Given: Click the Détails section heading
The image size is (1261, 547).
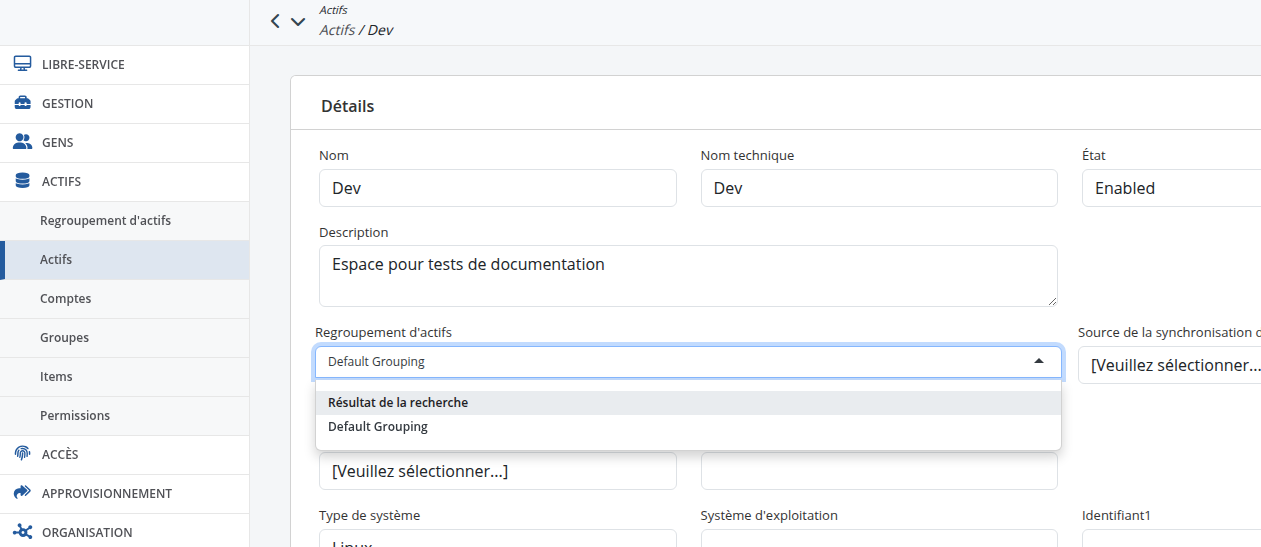Looking at the screenshot, I should [348, 105].
